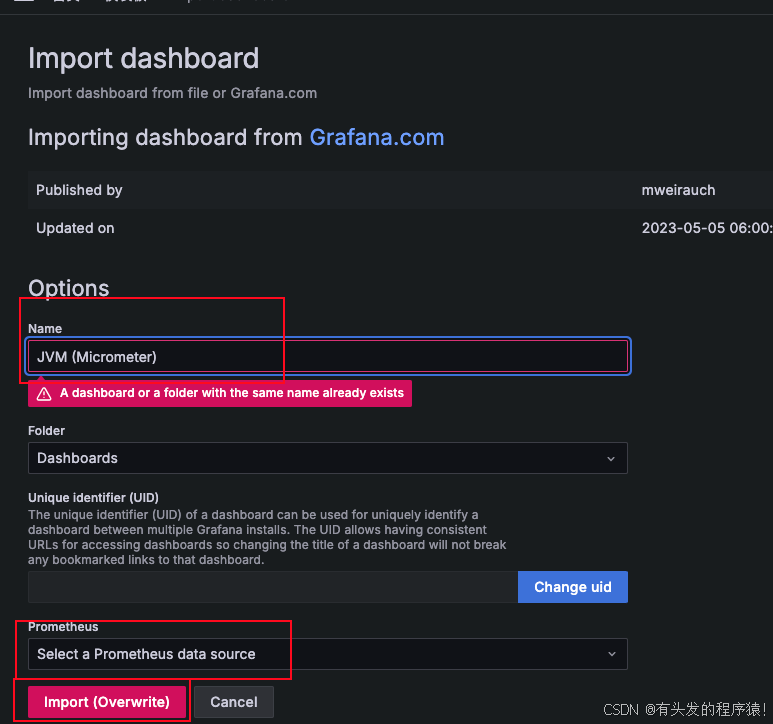Image resolution: width=773 pixels, height=724 pixels.
Task: Click the 'Published by' label
Action: pos(79,190)
